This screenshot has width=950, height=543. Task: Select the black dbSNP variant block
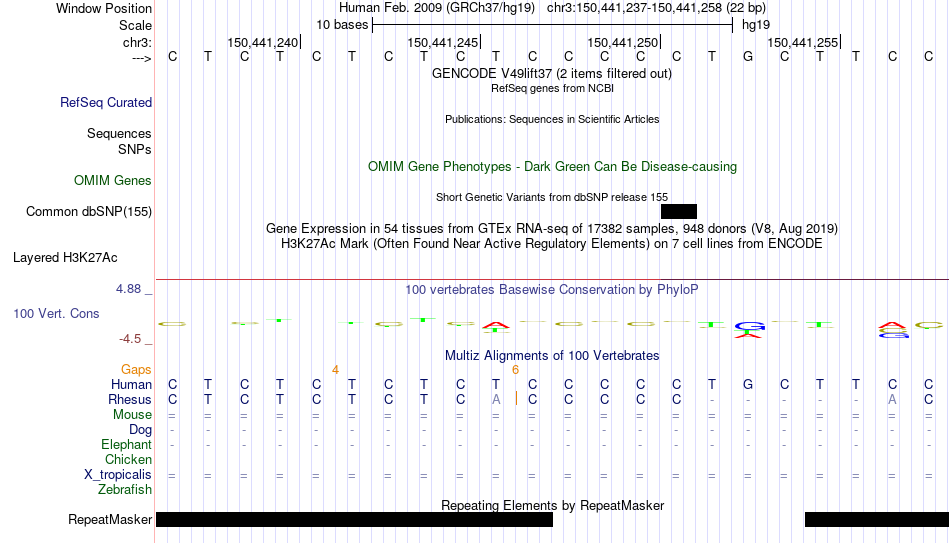(x=679, y=212)
